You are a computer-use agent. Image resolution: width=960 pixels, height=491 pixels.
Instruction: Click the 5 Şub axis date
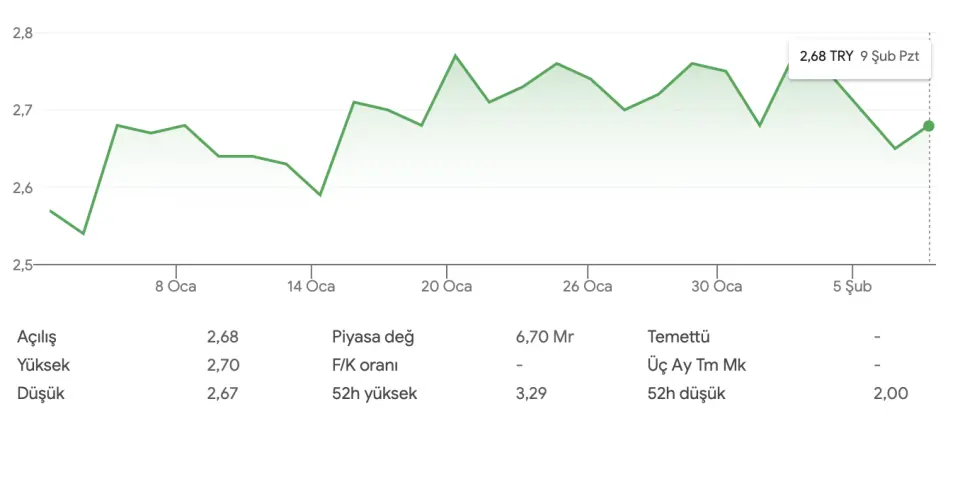click(852, 287)
